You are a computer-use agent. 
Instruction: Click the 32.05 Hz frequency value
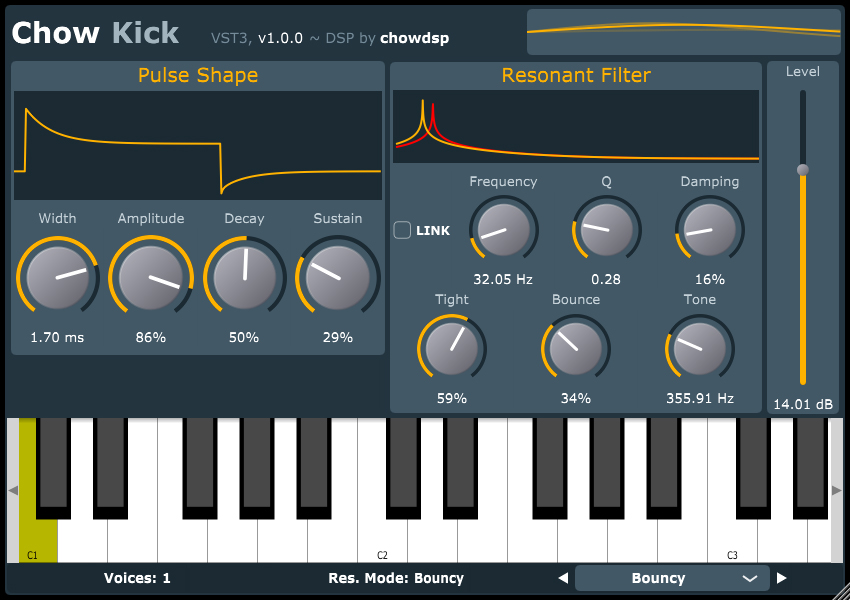[x=503, y=280]
